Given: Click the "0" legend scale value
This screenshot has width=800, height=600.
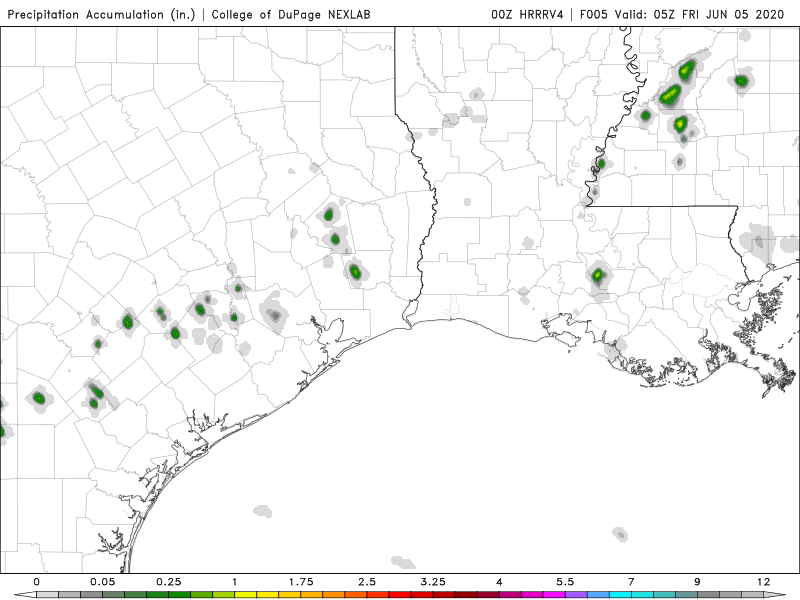Looking at the screenshot, I should coord(36,582).
